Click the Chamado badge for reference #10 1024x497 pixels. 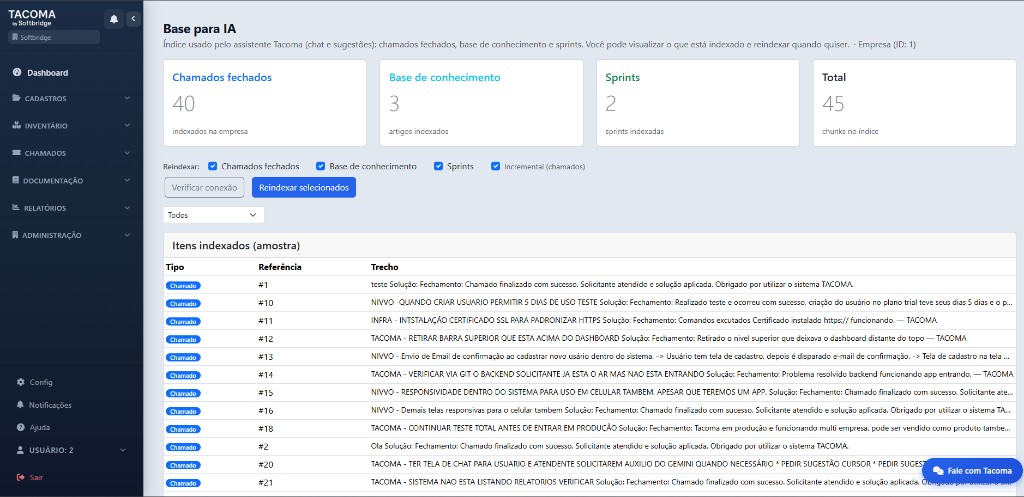pyautogui.click(x=183, y=303)
